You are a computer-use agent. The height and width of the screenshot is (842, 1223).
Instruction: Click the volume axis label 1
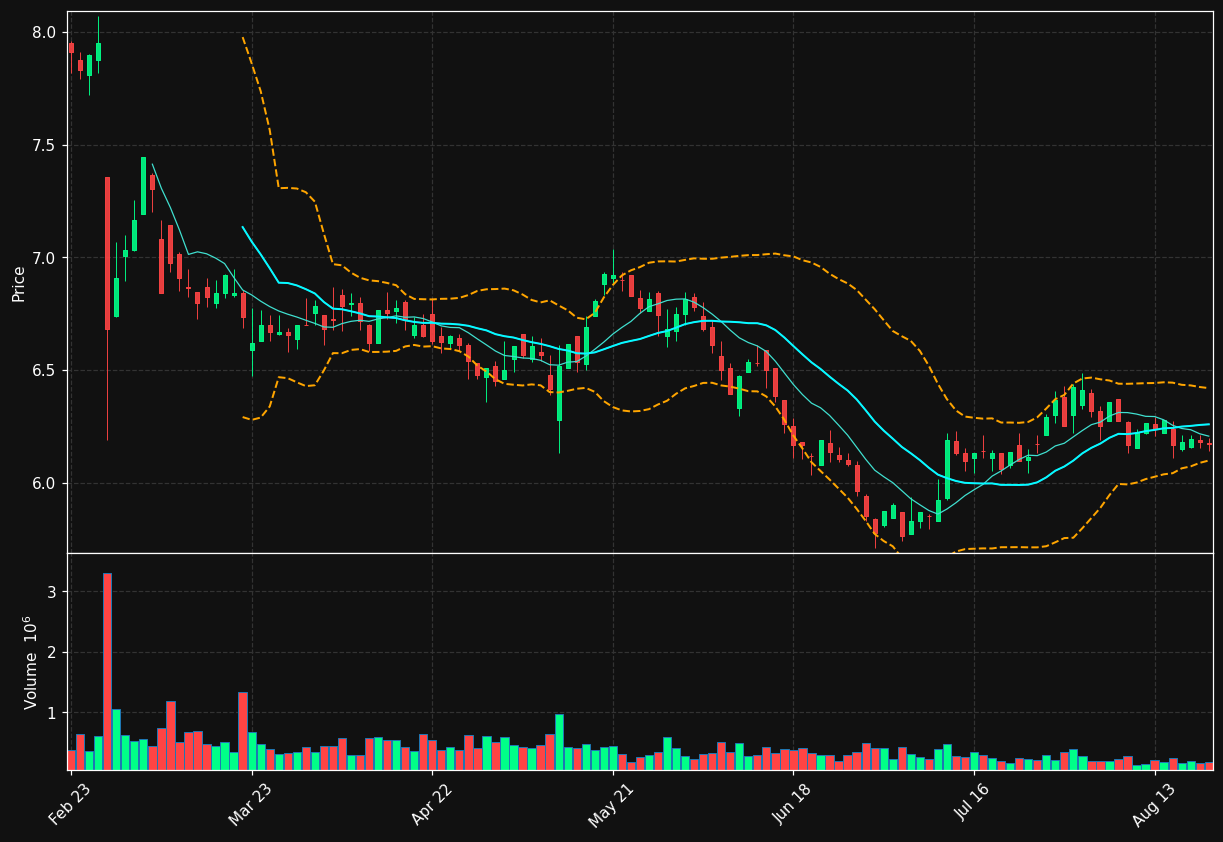point(52,713)
